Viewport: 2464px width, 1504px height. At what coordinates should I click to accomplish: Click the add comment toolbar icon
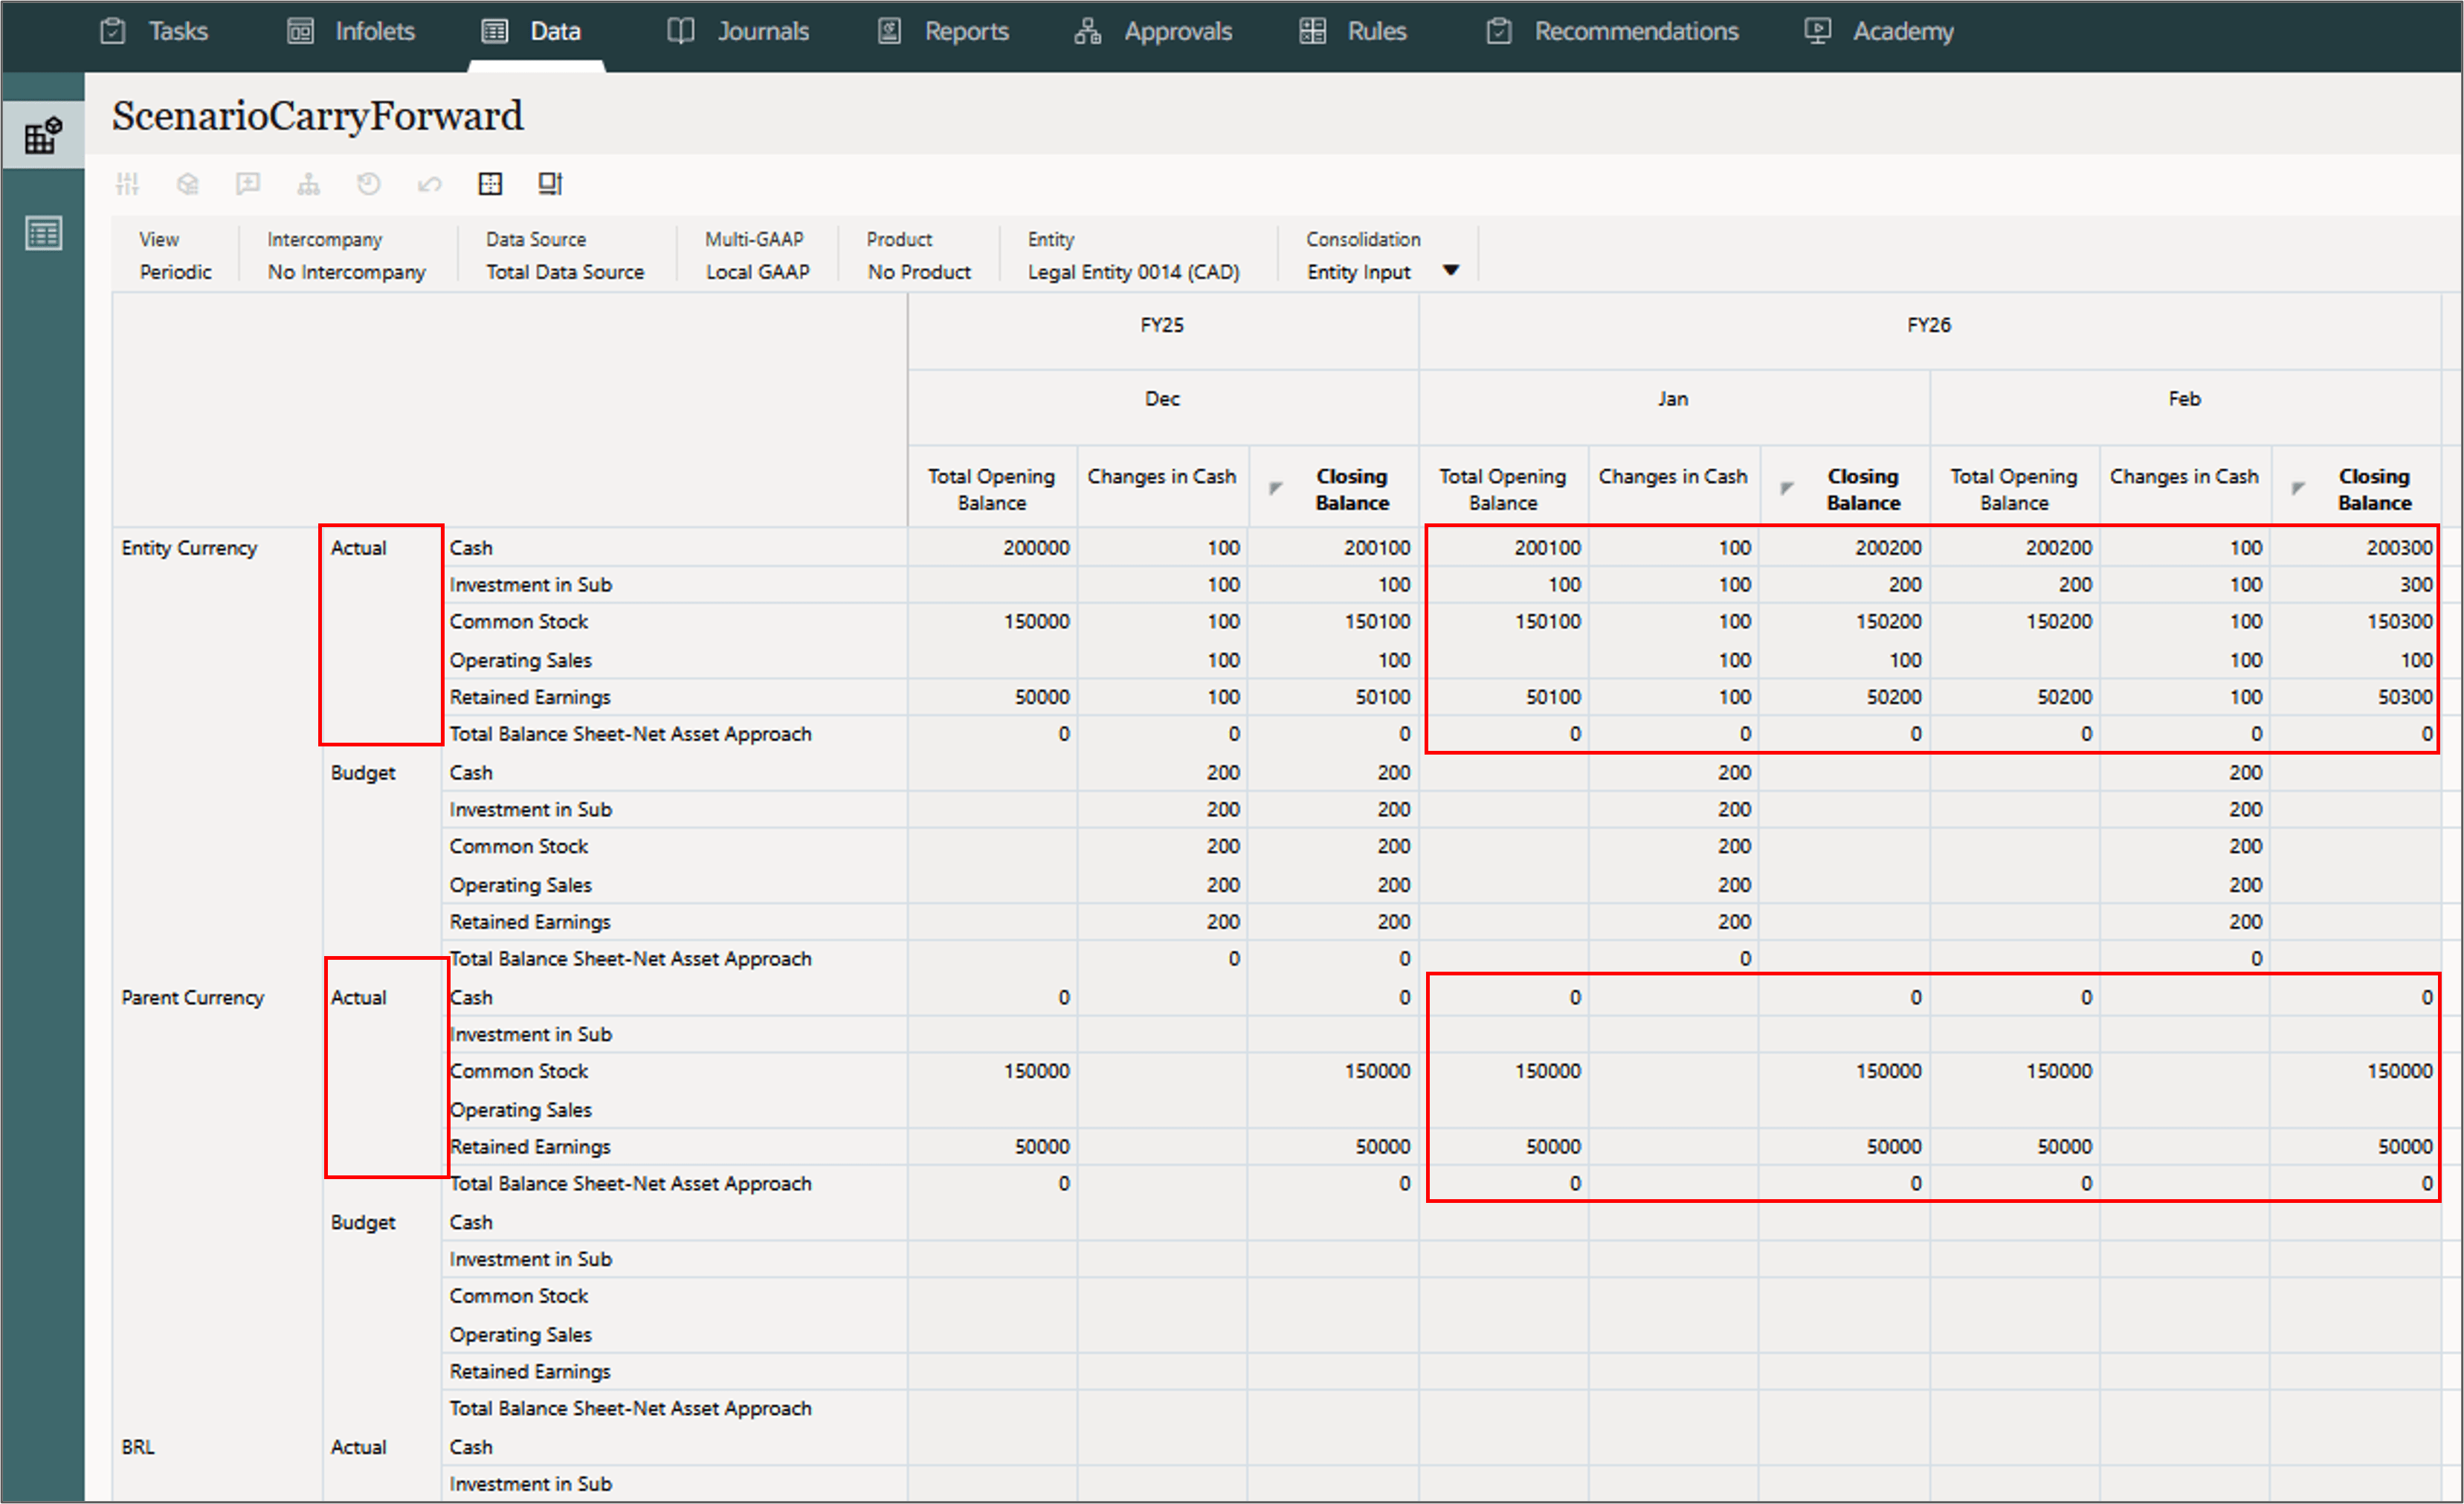click(247, 184)
